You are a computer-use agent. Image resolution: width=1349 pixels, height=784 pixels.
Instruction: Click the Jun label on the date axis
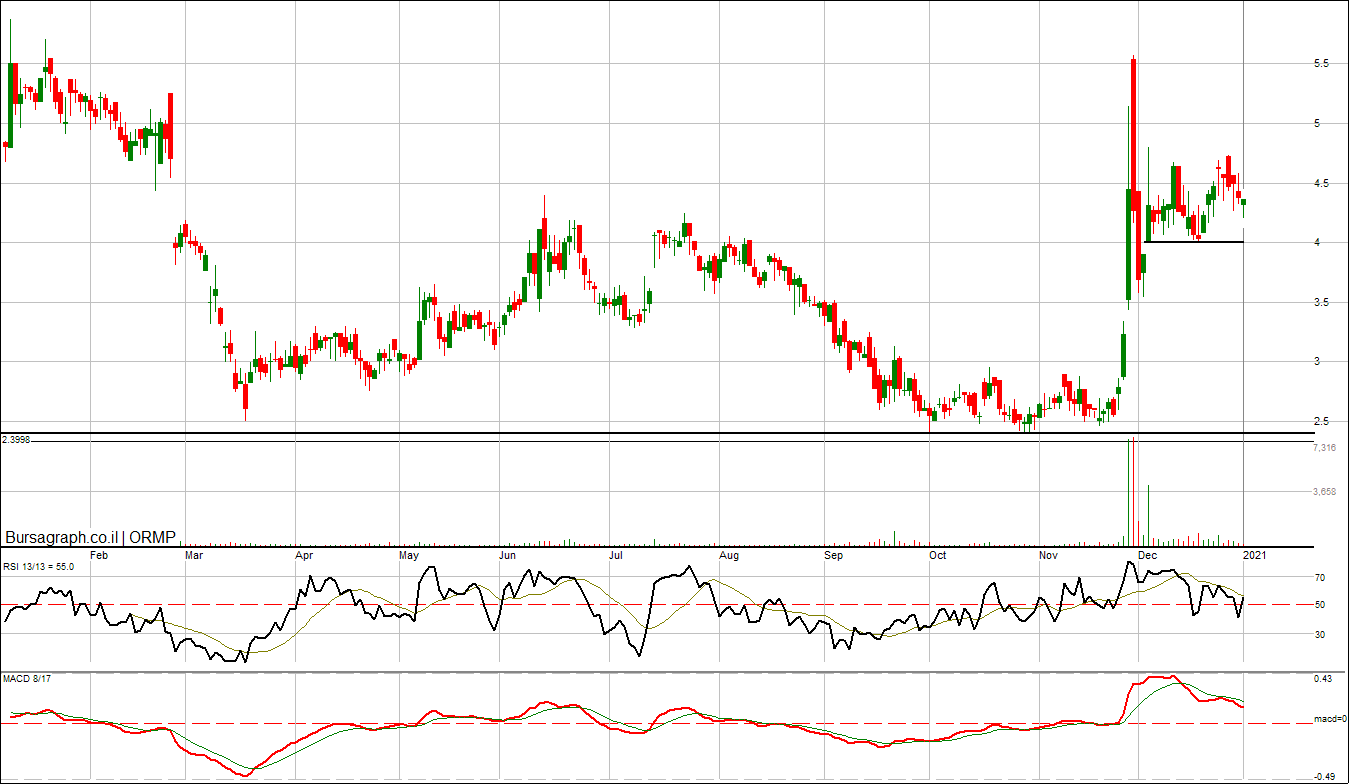(508, 553)
